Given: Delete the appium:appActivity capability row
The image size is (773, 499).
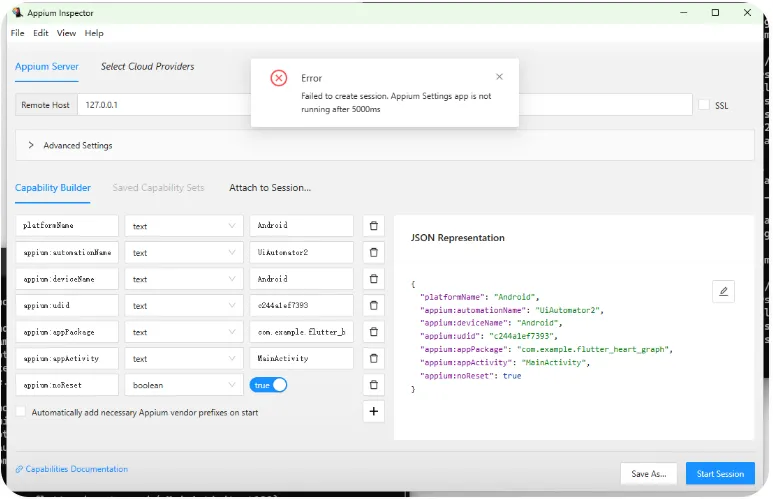Looking at the screenshot, I should pyautogui.click(x=373, y=358).
